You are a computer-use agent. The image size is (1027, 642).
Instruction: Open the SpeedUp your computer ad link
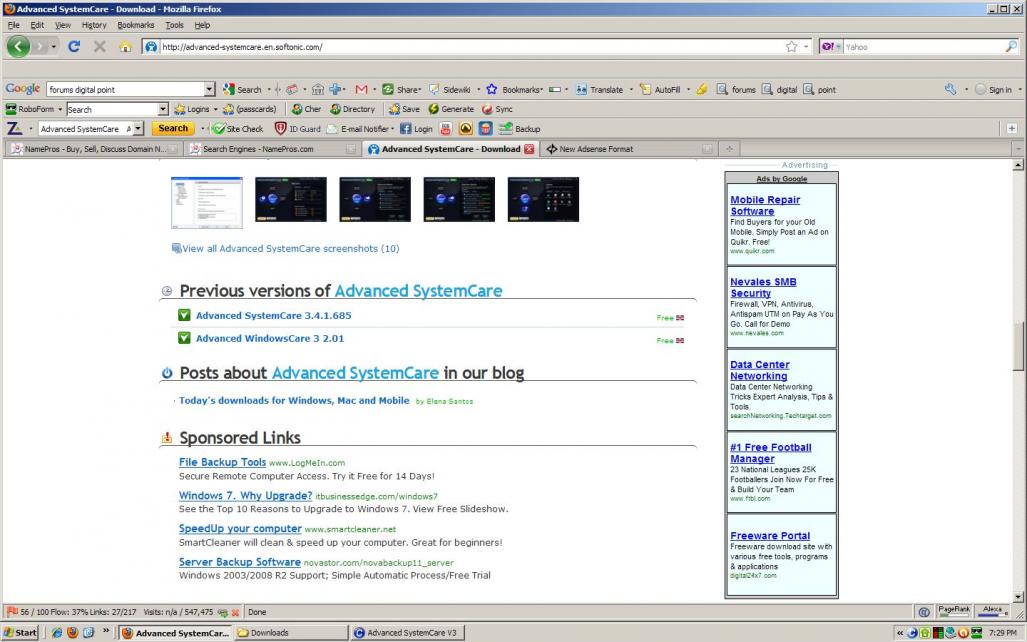[240, 528]
